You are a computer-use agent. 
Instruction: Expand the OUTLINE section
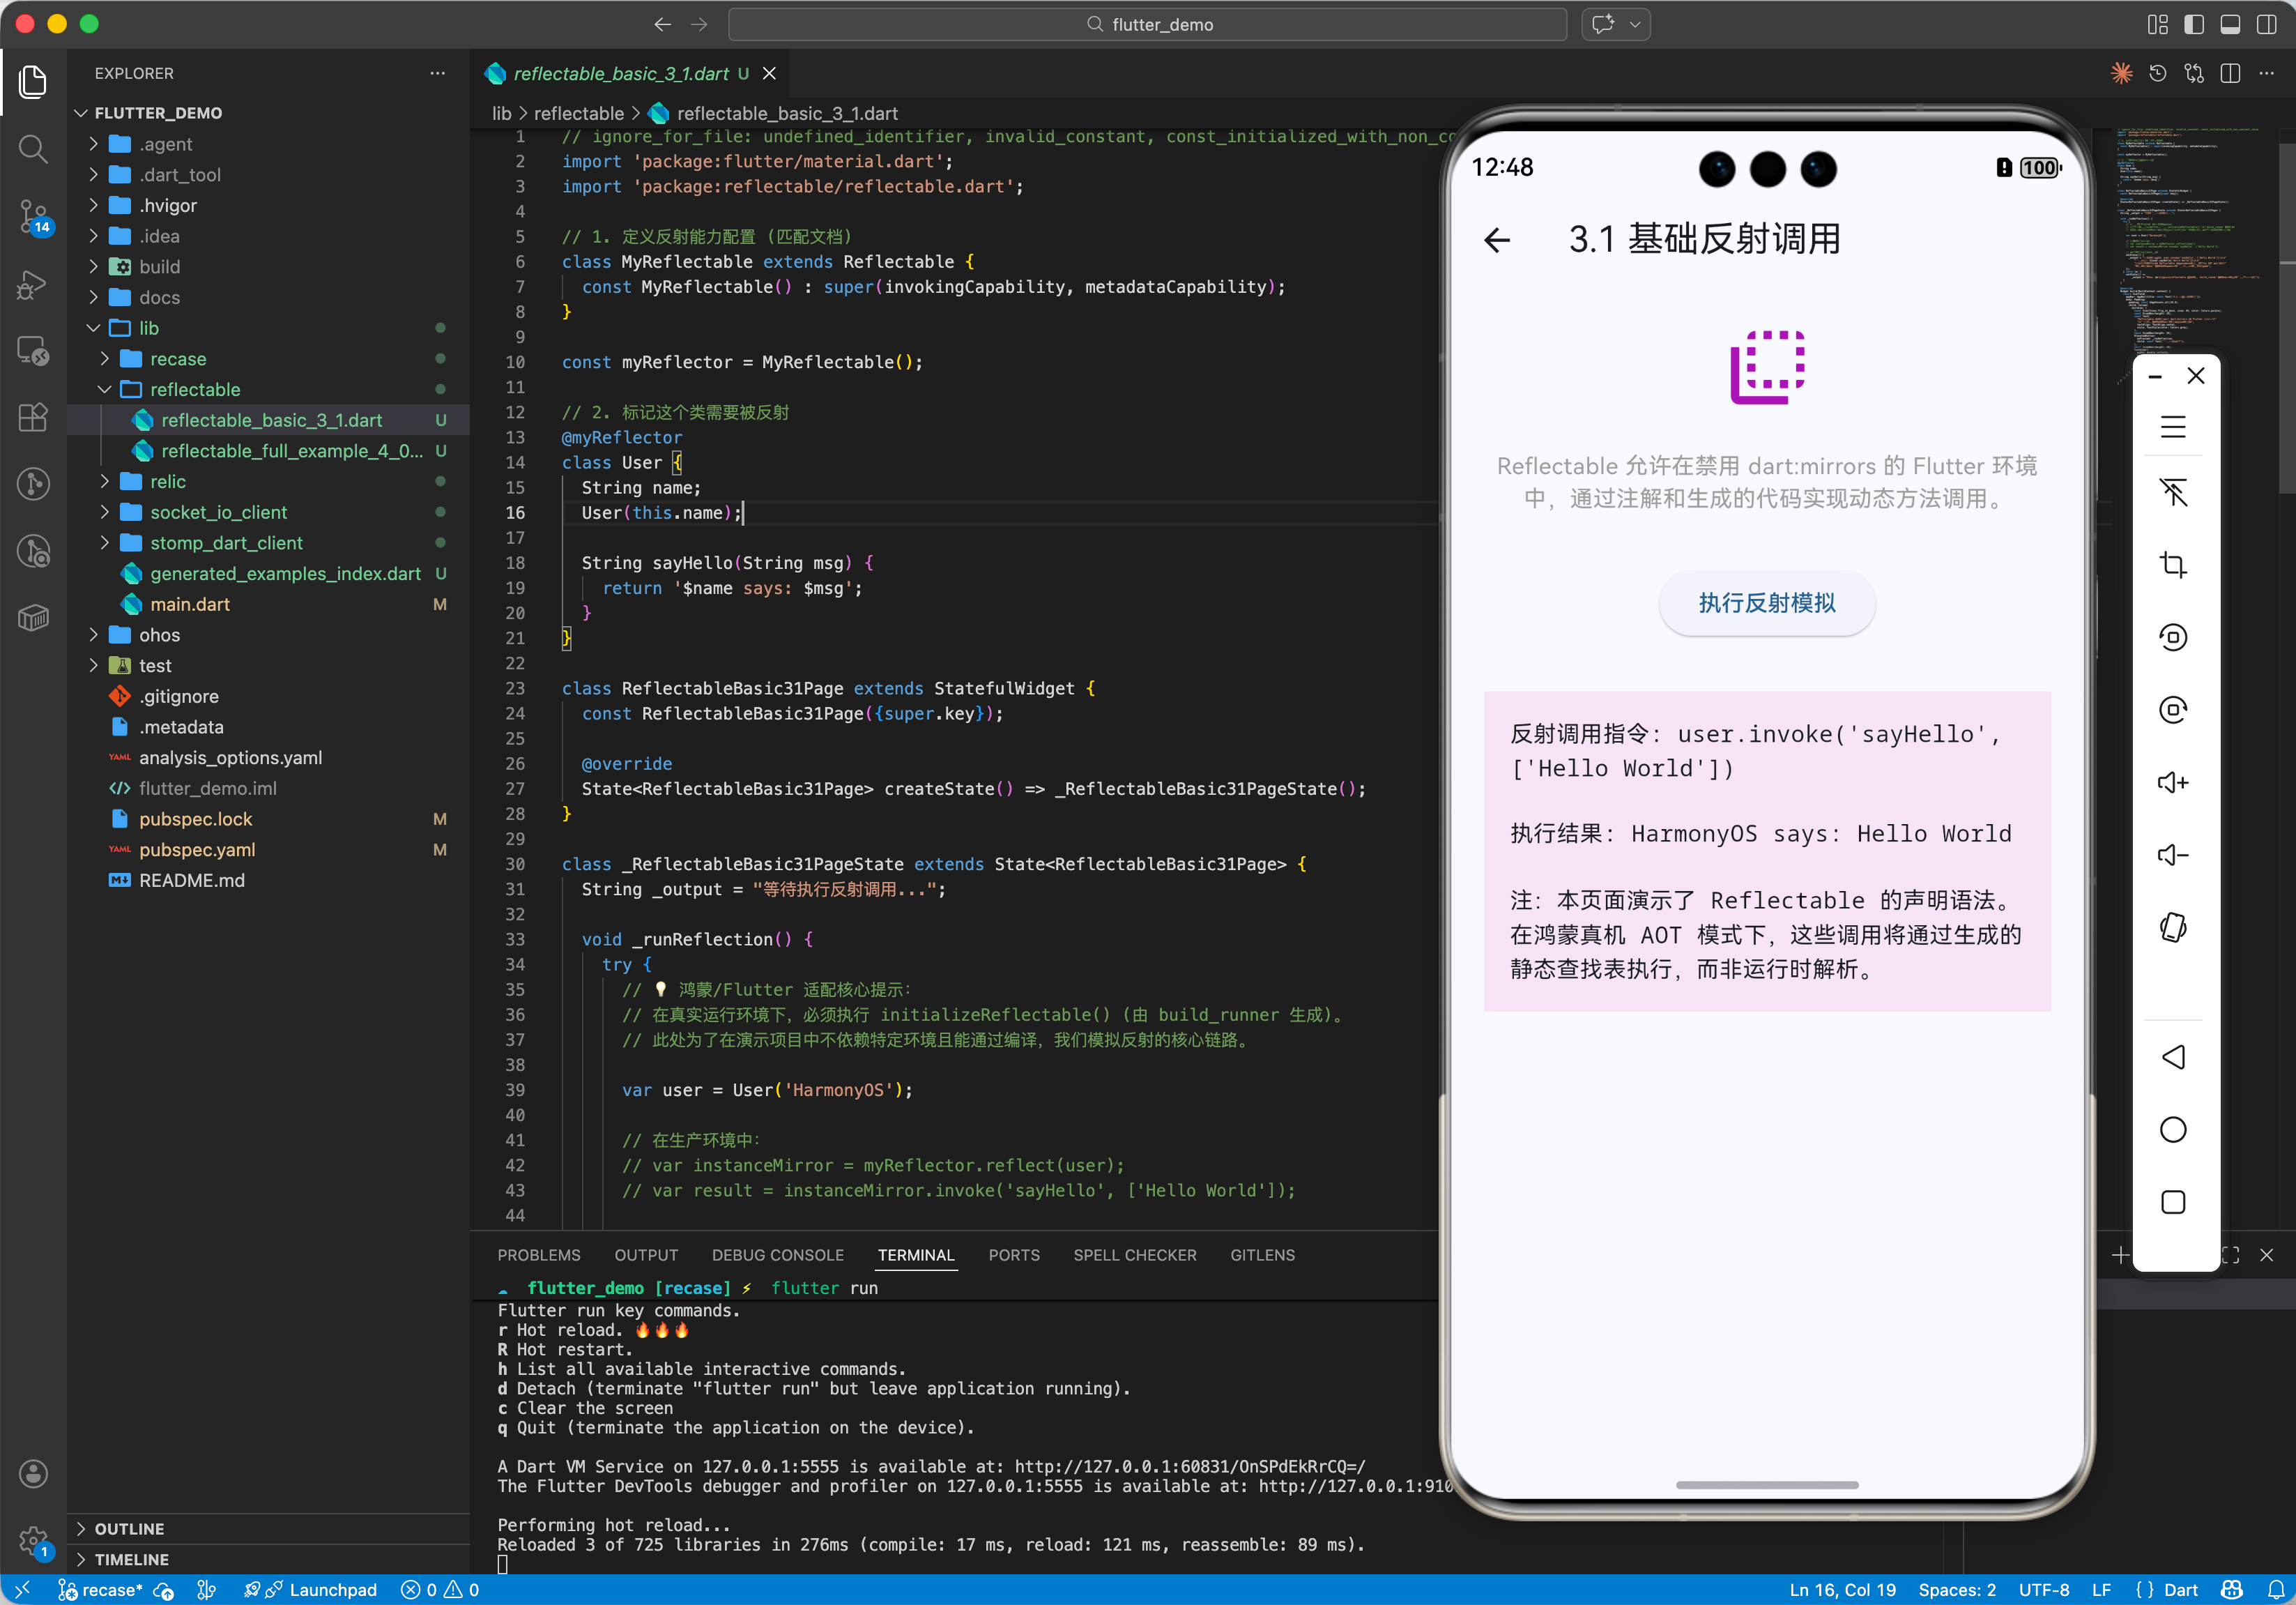129,1528
